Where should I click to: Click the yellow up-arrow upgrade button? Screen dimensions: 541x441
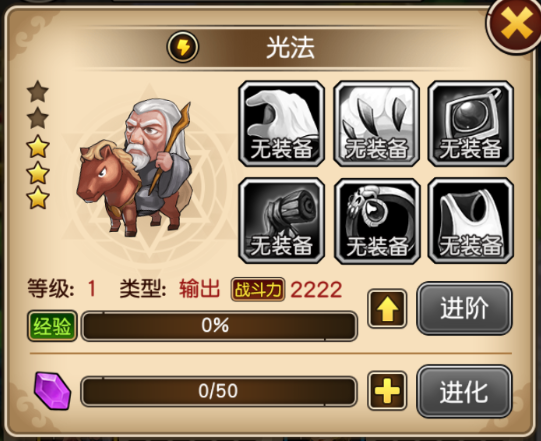(387, 309)
